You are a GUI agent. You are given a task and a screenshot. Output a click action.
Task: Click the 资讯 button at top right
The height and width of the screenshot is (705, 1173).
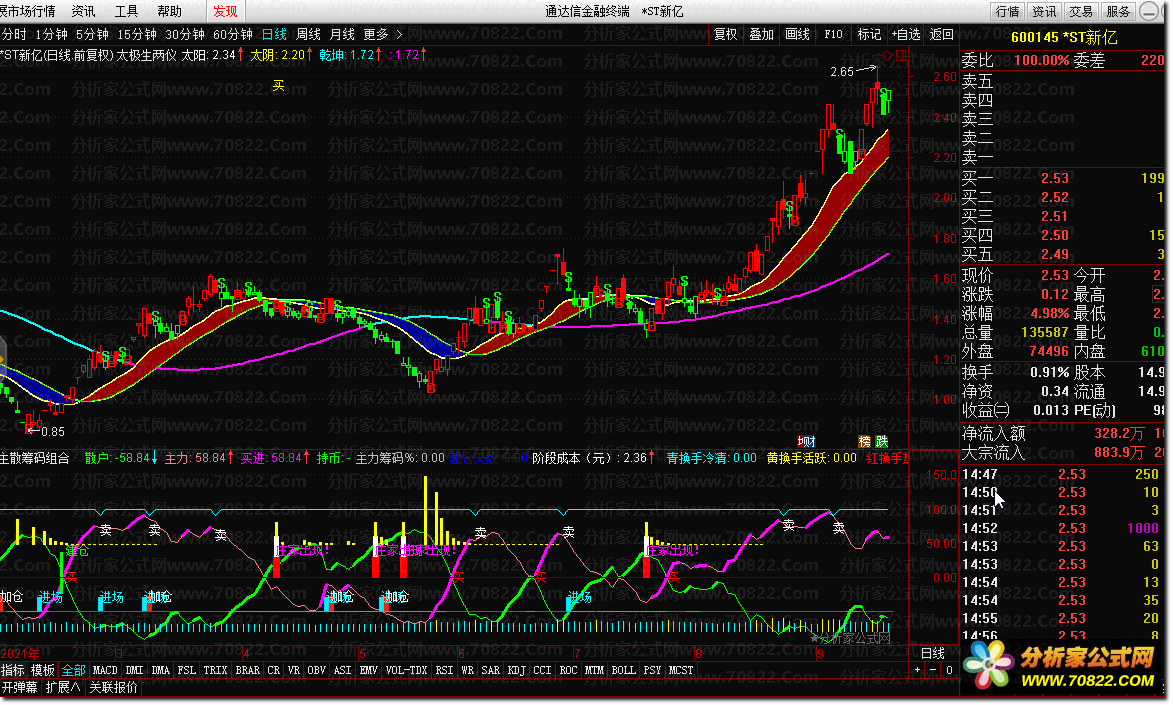pyautogui.click(x=1044, y=11)
